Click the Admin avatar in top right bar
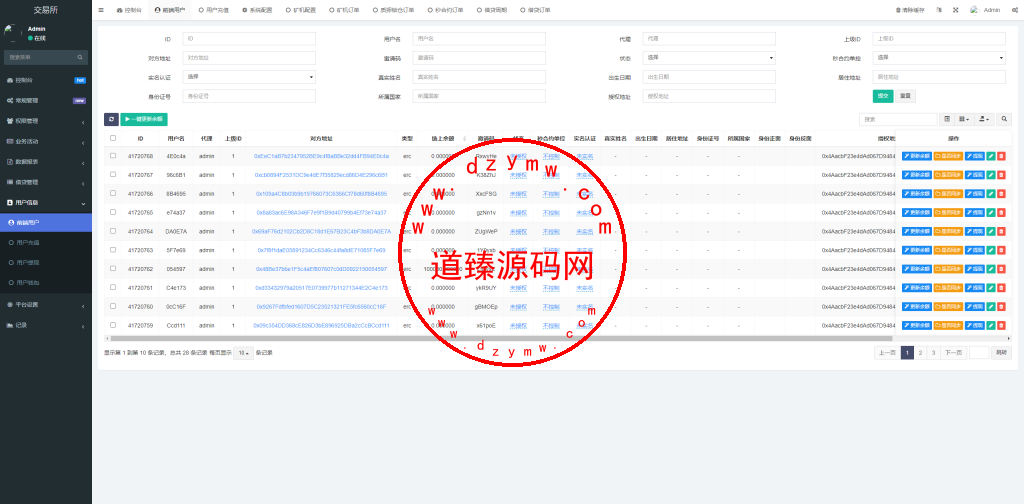 974,10
